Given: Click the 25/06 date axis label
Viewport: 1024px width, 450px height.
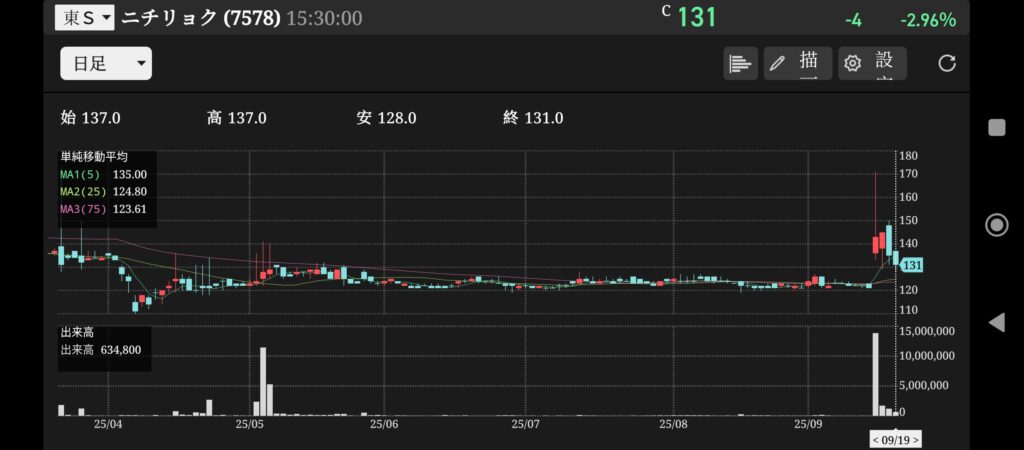Looking at the screenshot, I should tap(384, 424).
